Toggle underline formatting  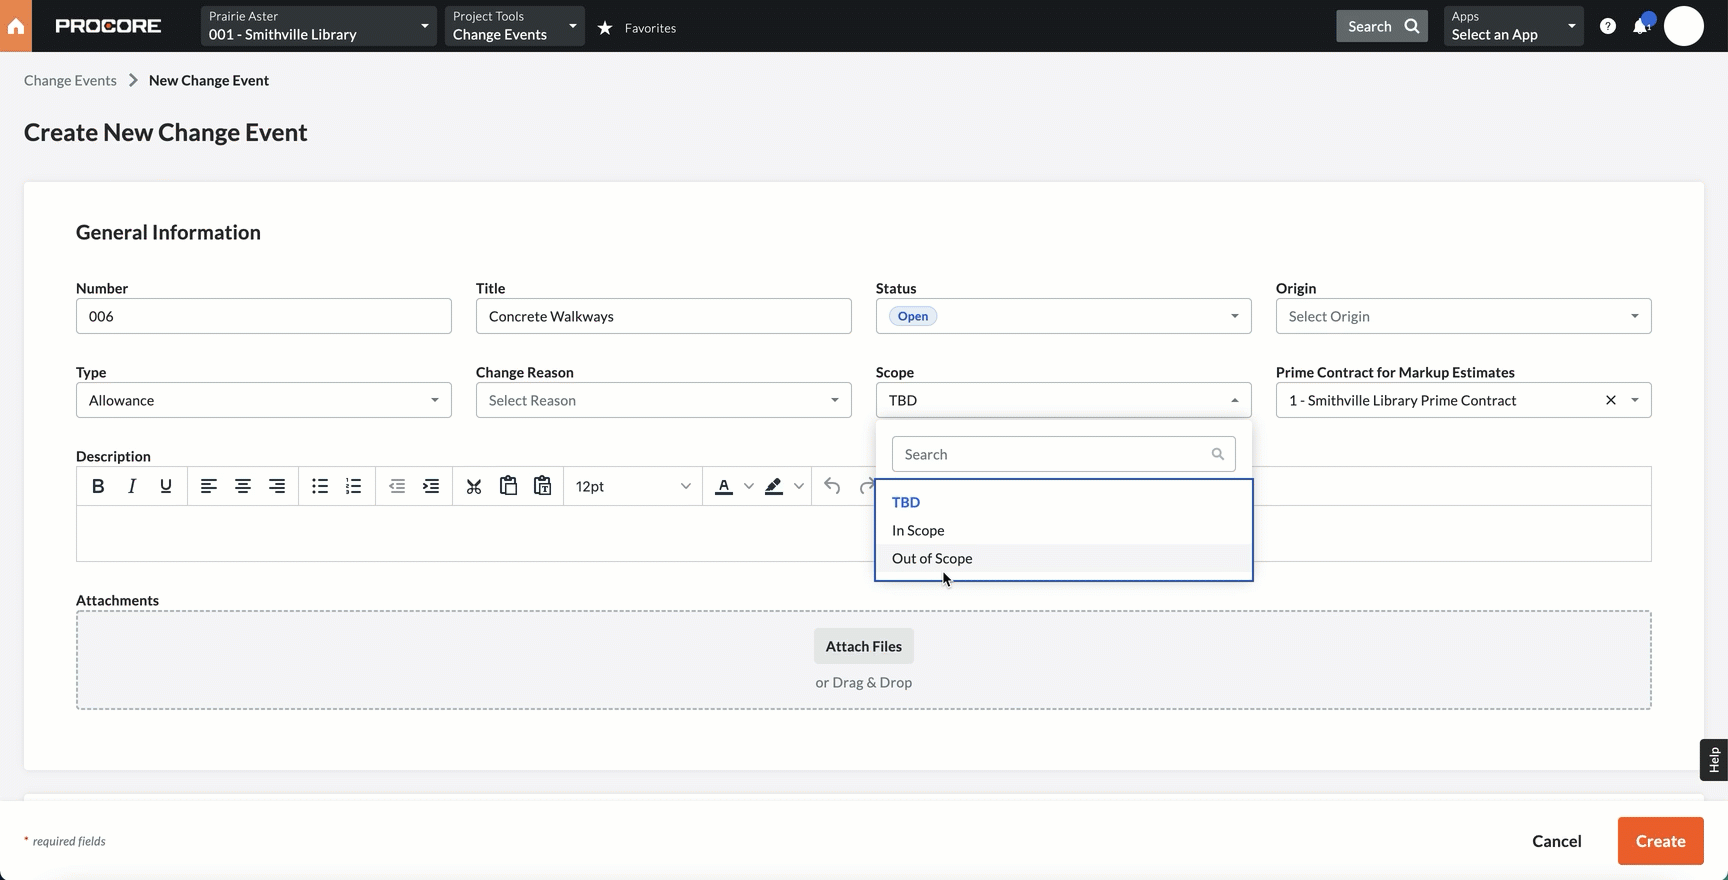166,486
